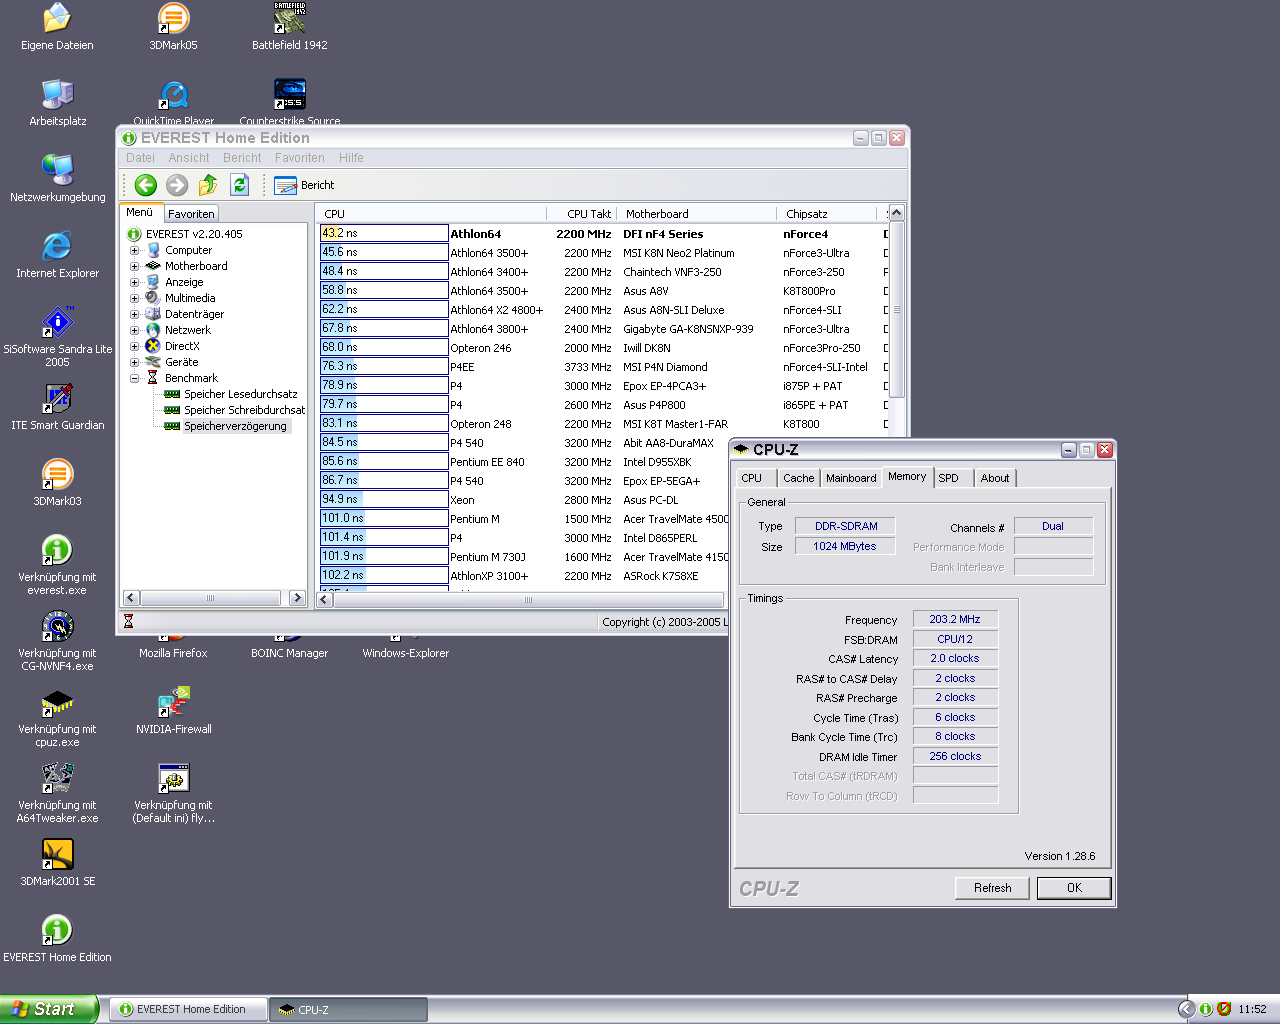Click the Refresh button in CPU-Z

[992, 888]
